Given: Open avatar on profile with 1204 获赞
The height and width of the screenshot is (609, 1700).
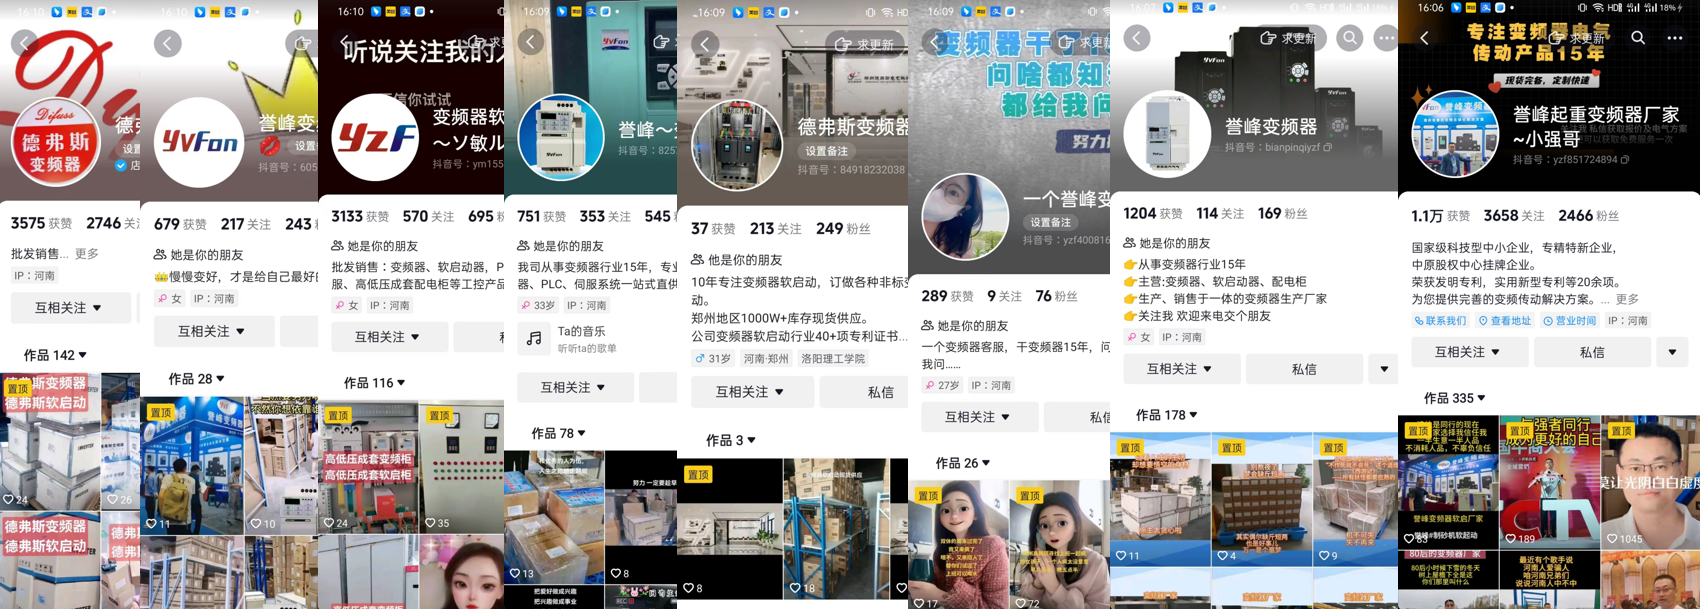Looking at the screenshot, I should click(x=1167, y=134).
